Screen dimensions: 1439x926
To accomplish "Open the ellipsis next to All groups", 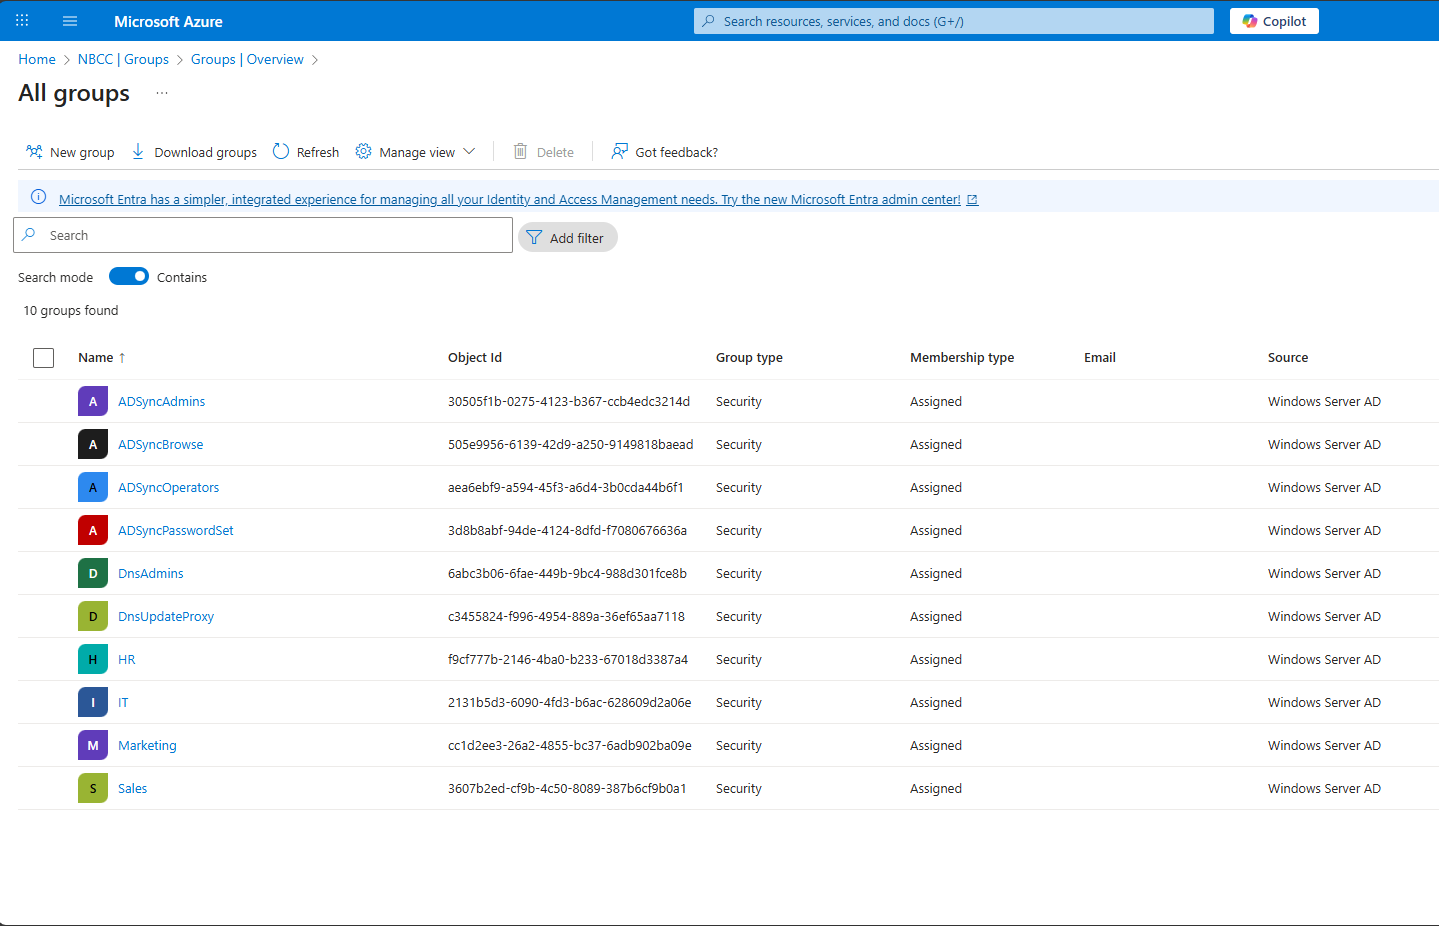I will point(162,93).
